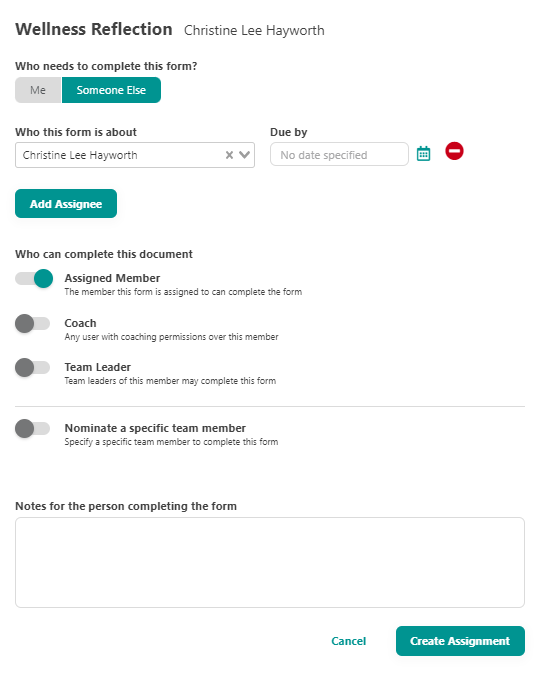Focus the No date specified field

339,154
